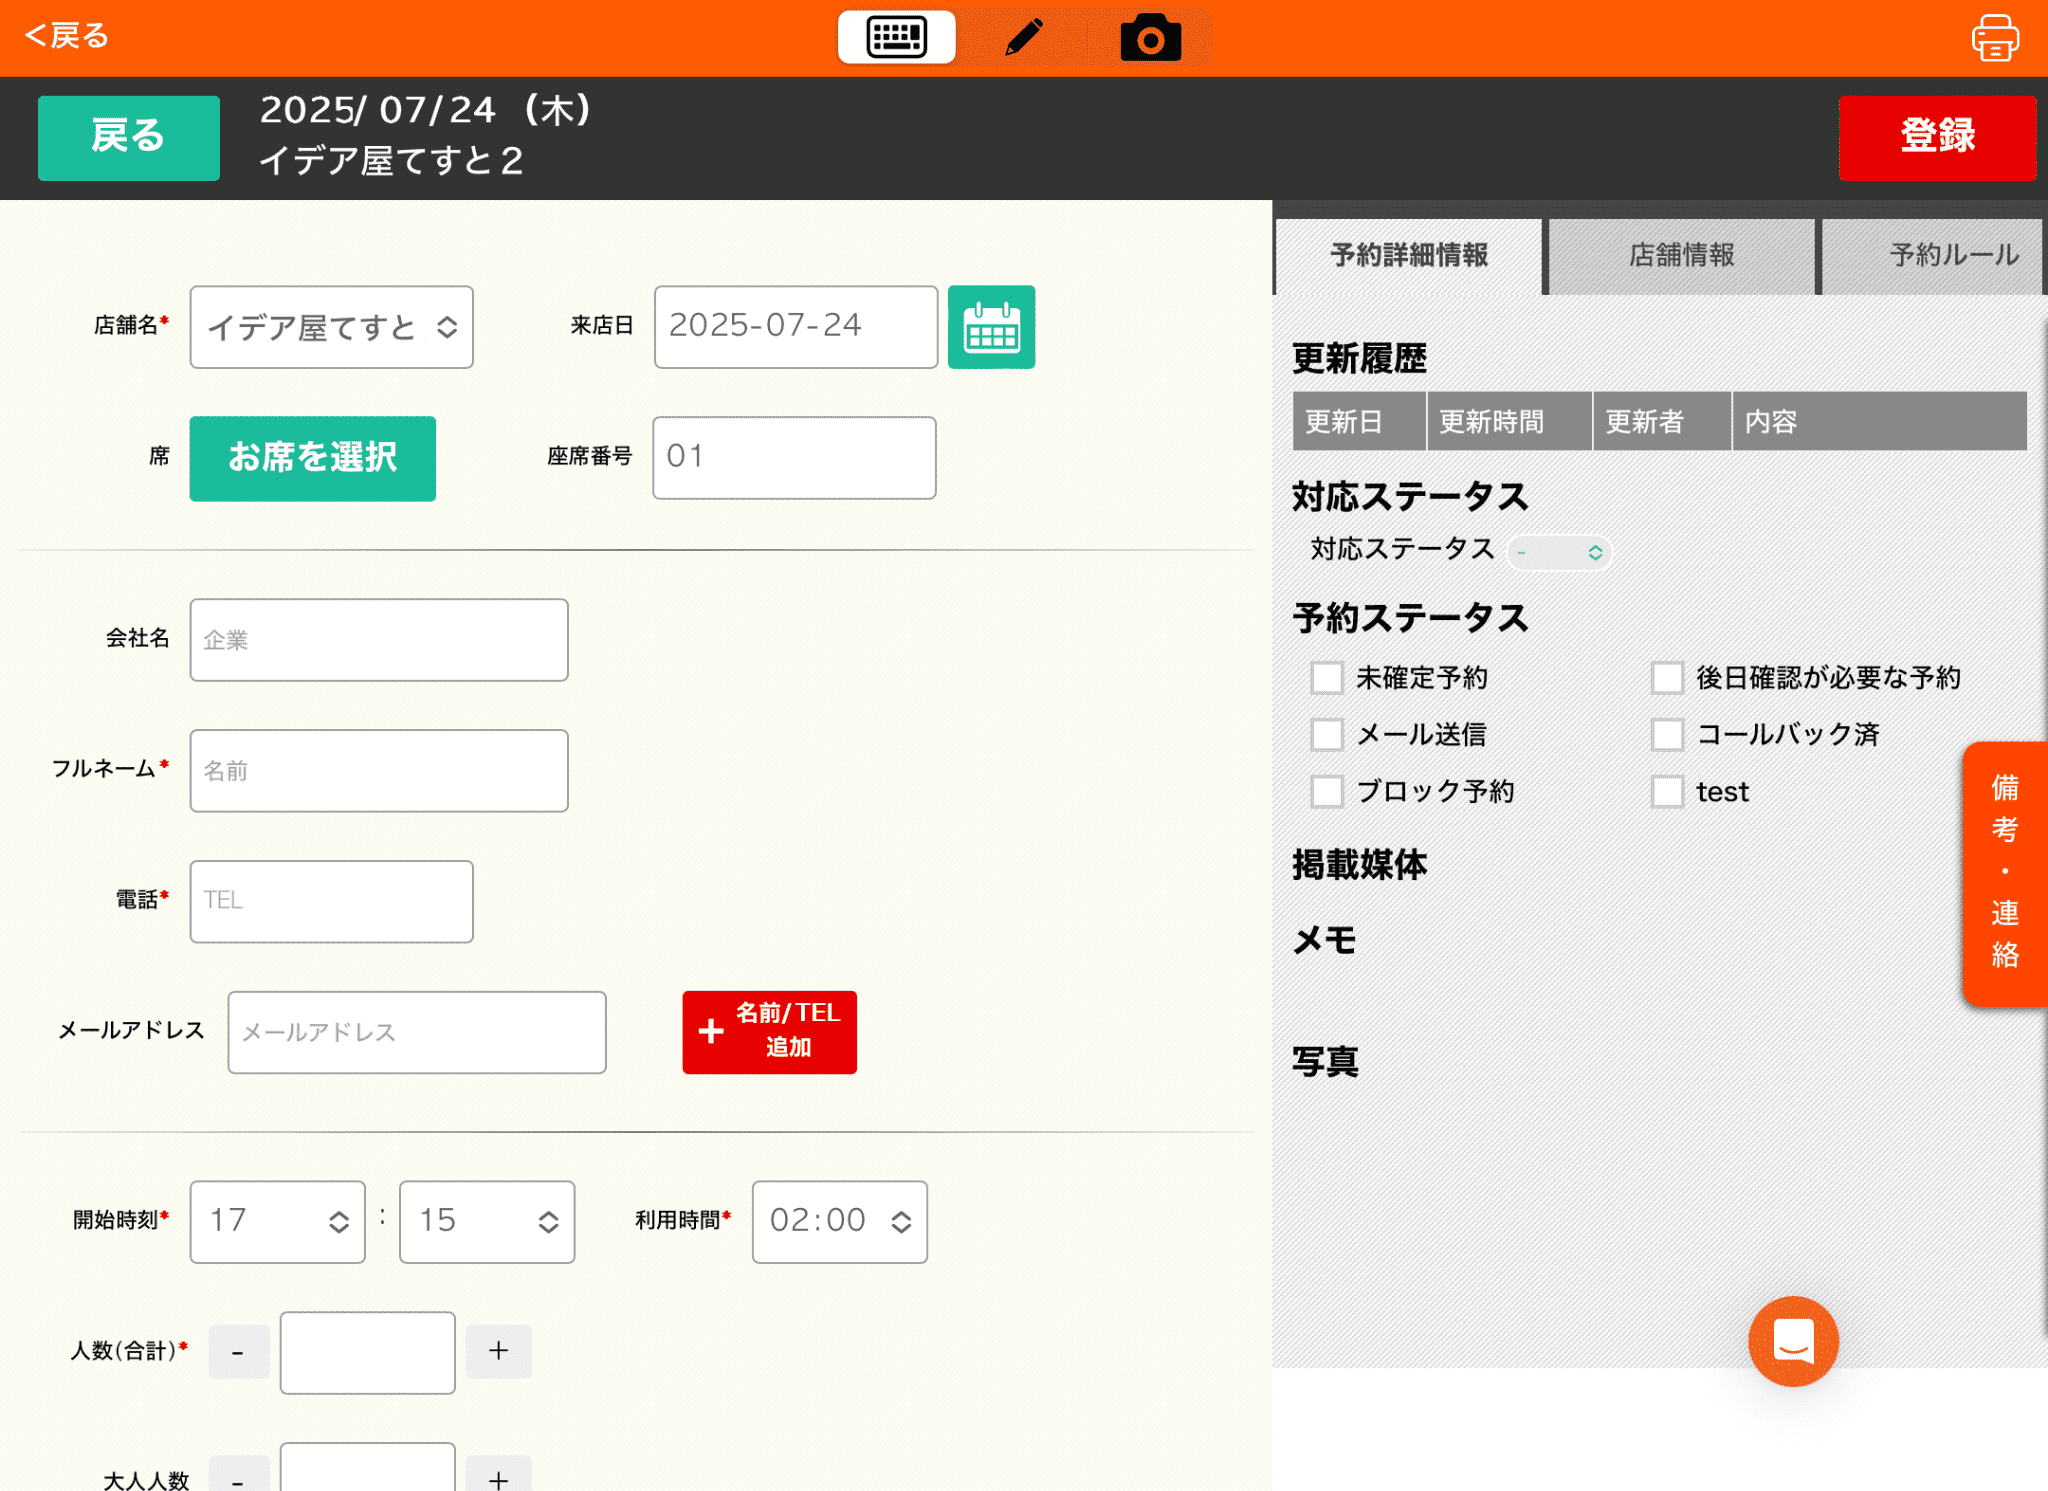Open the 対応ステータス dropdown
This screenshot has height=1491, width=2048.
point(1559,552)
